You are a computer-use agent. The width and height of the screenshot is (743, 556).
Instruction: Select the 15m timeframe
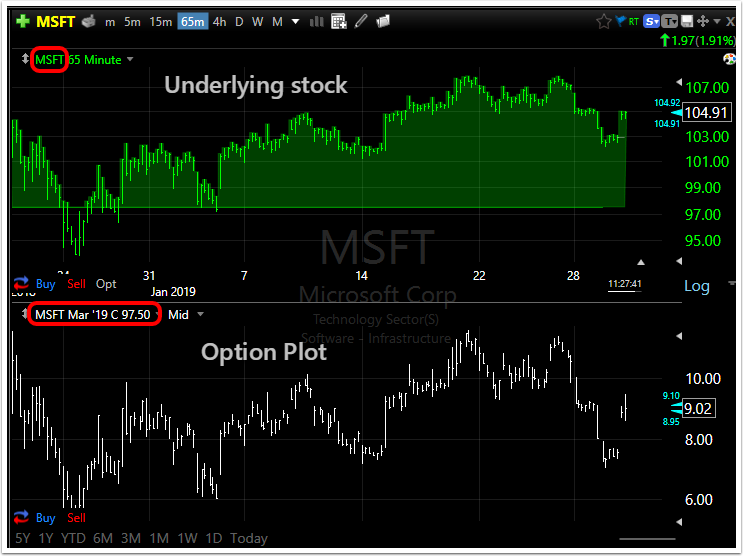point(161,22)
